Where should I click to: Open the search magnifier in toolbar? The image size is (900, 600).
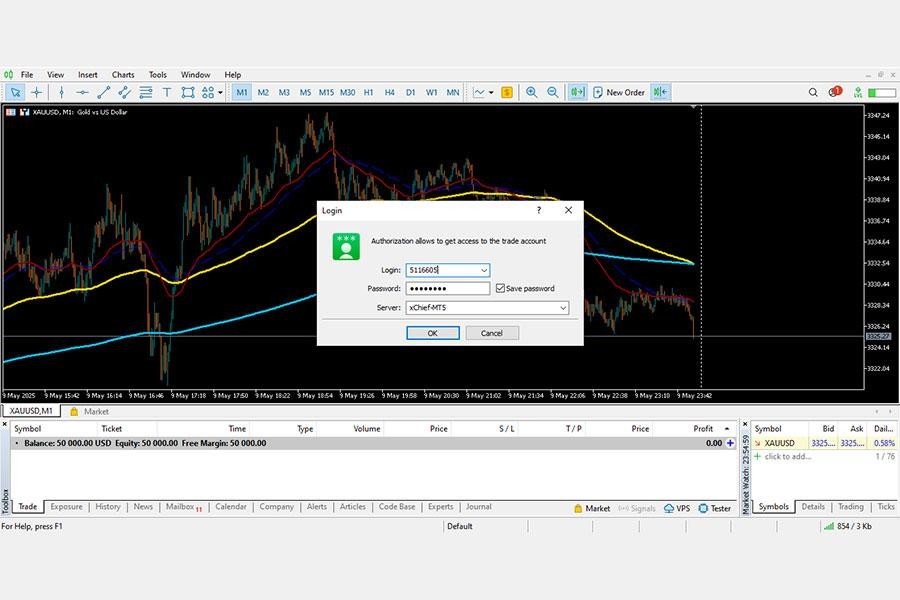[813, 92]
